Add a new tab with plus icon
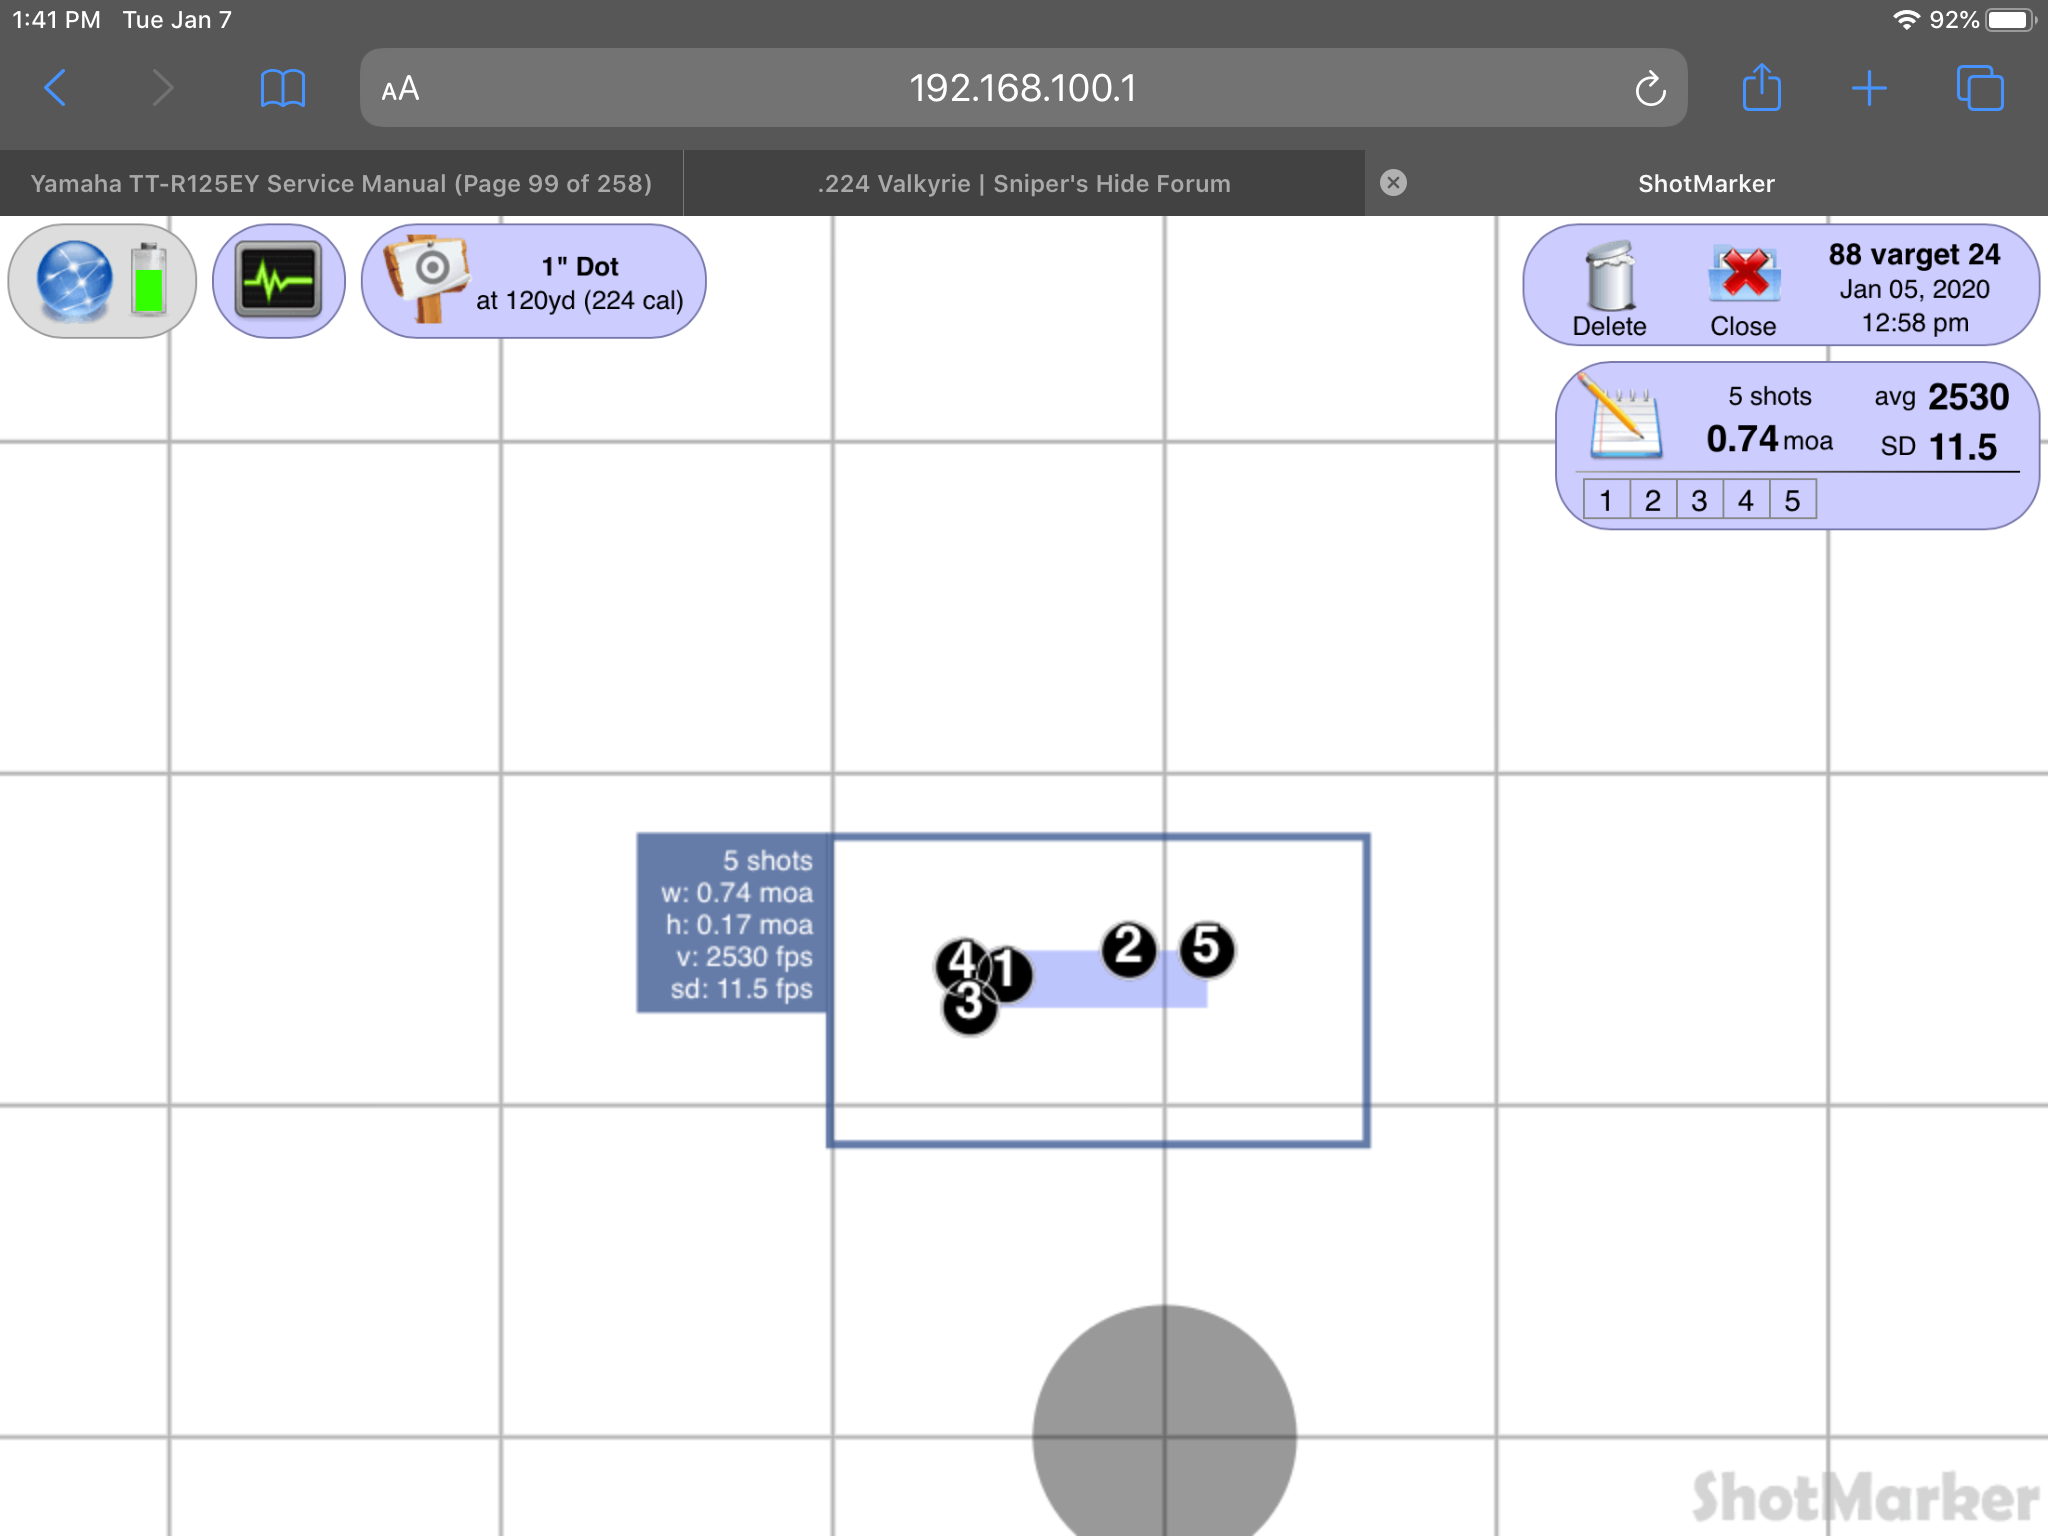Image resolution: width=2048 pixels, height=1536 pixels. coord(1869,88)
